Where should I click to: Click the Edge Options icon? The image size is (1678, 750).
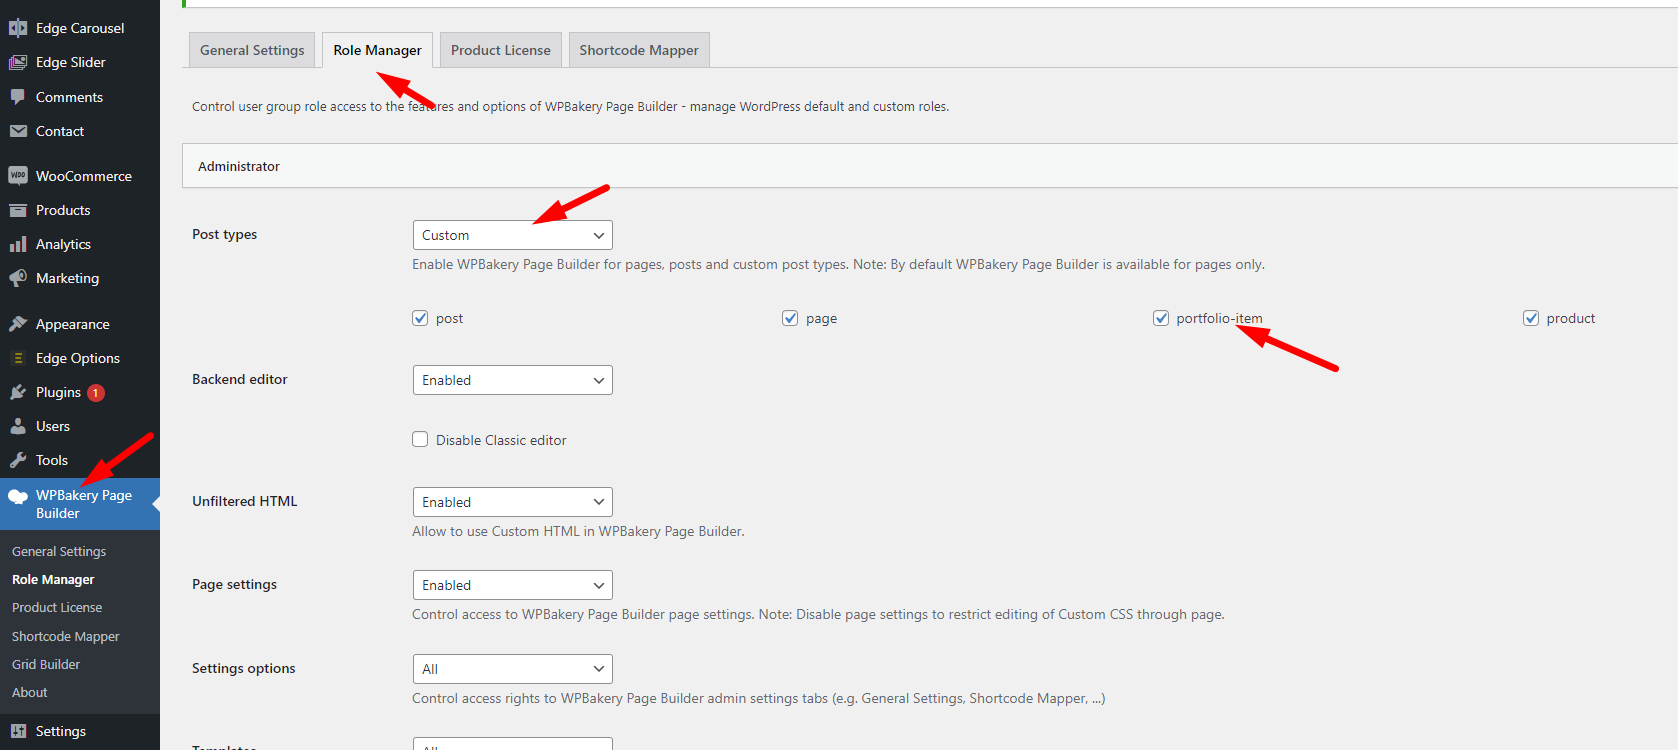click(18, 358)
